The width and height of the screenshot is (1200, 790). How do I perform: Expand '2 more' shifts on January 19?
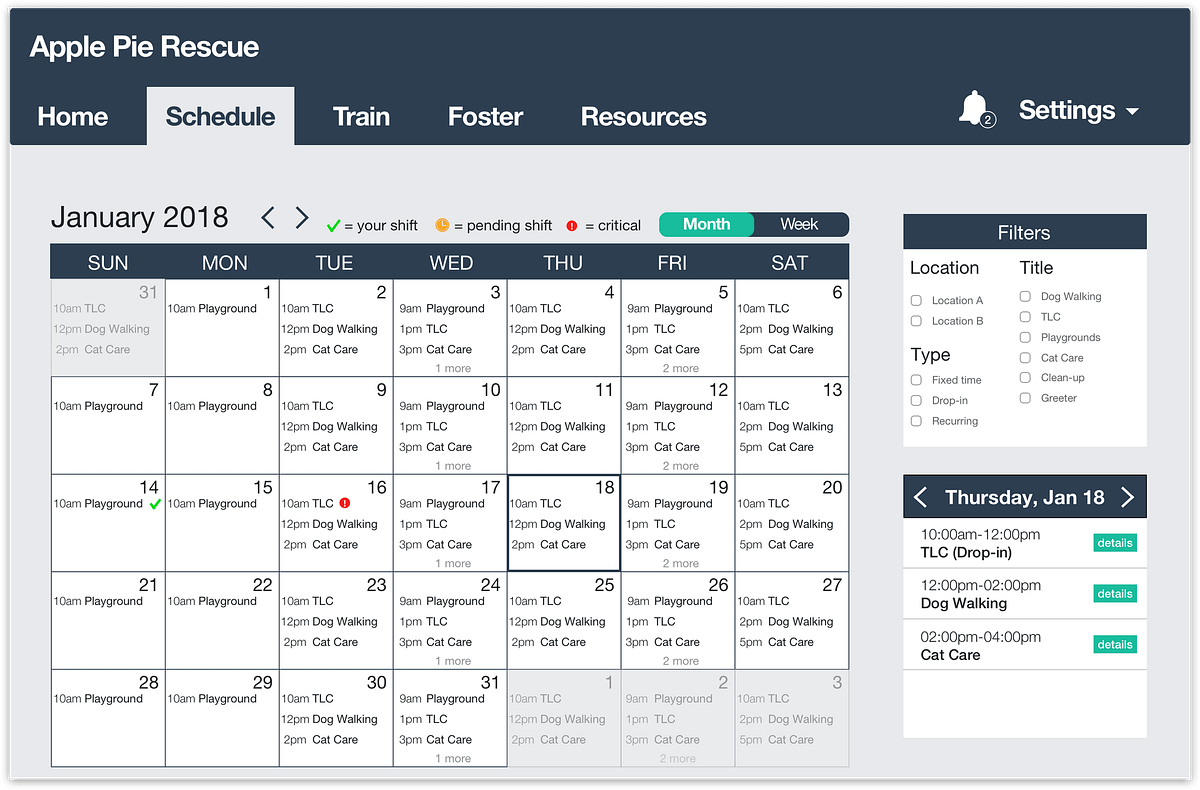(x=680, y=563)
